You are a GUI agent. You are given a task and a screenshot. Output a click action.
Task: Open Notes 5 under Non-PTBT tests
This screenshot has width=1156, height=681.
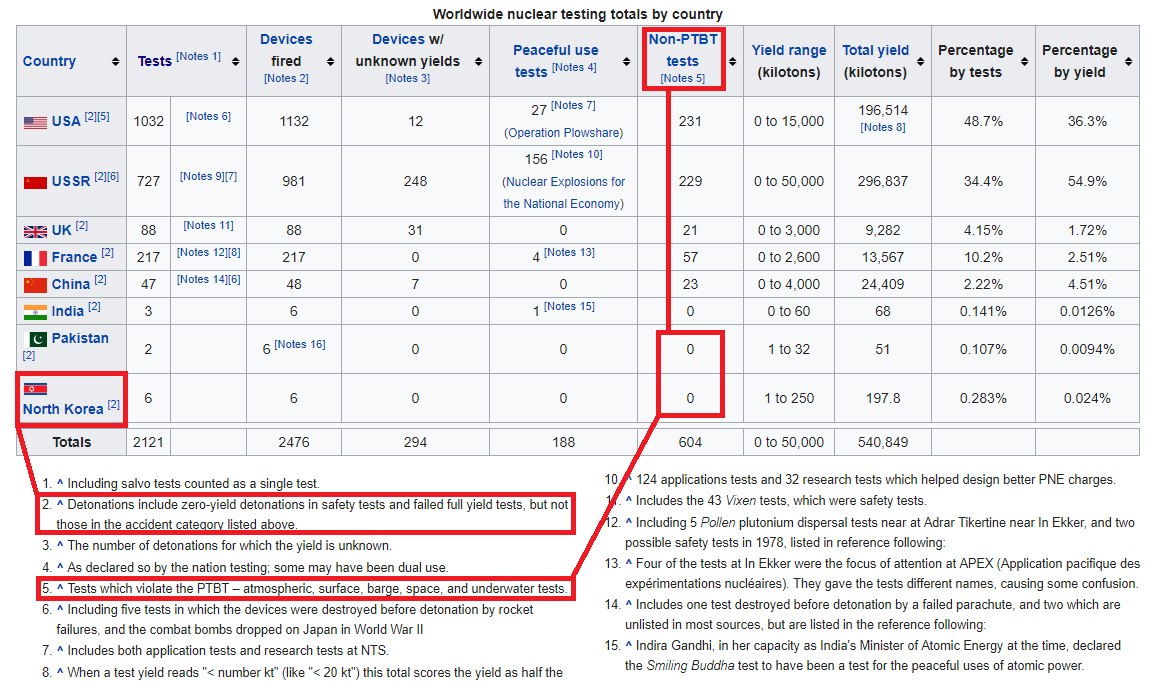point(683,78)
